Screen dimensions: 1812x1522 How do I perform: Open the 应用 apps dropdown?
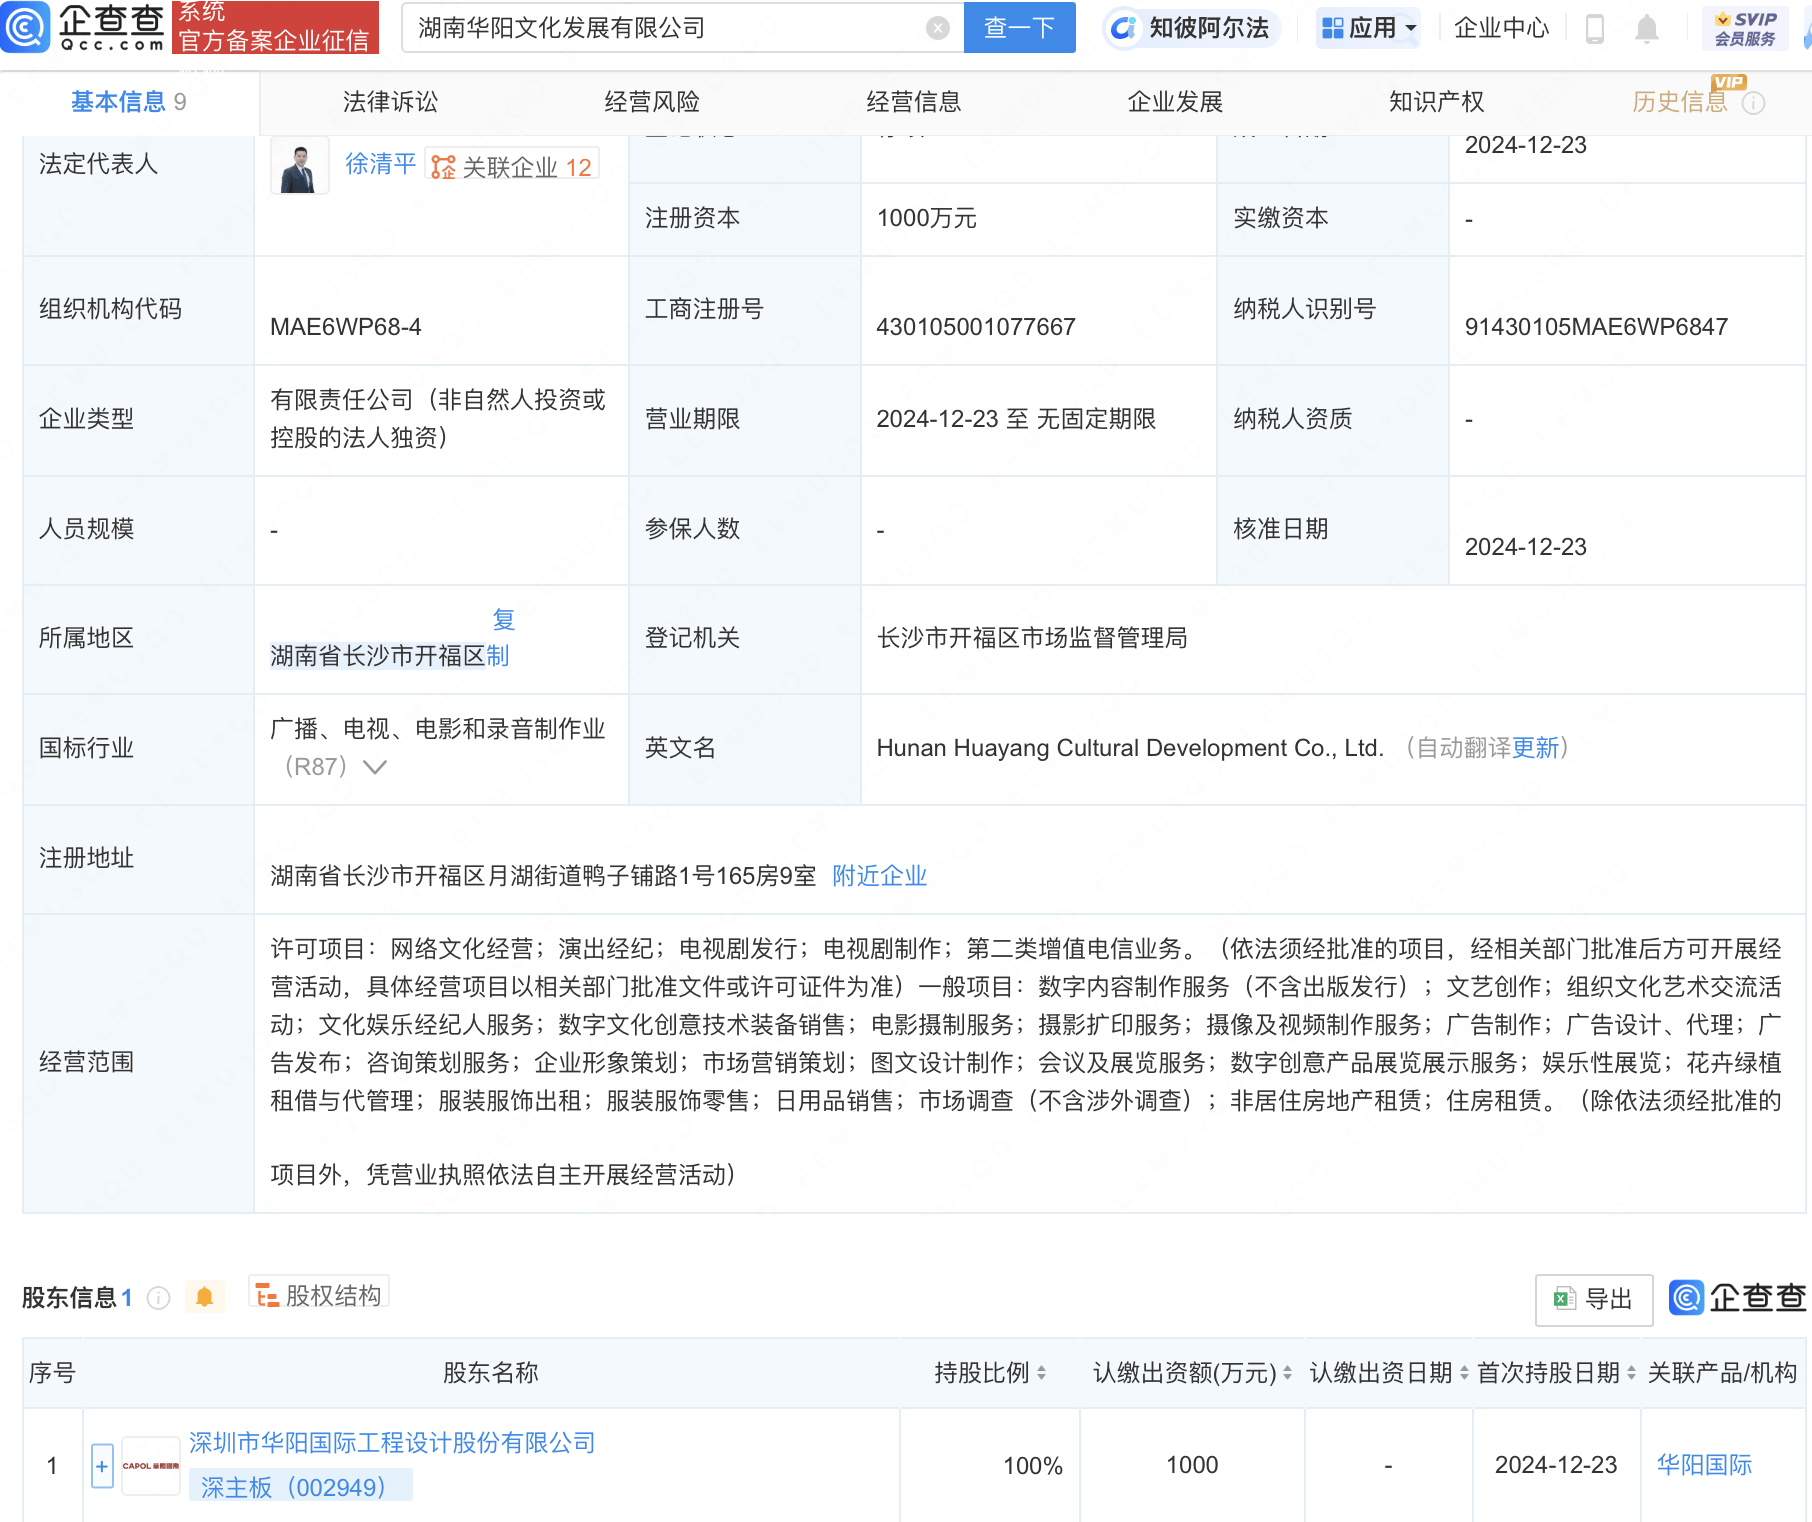coord(1369,28)
